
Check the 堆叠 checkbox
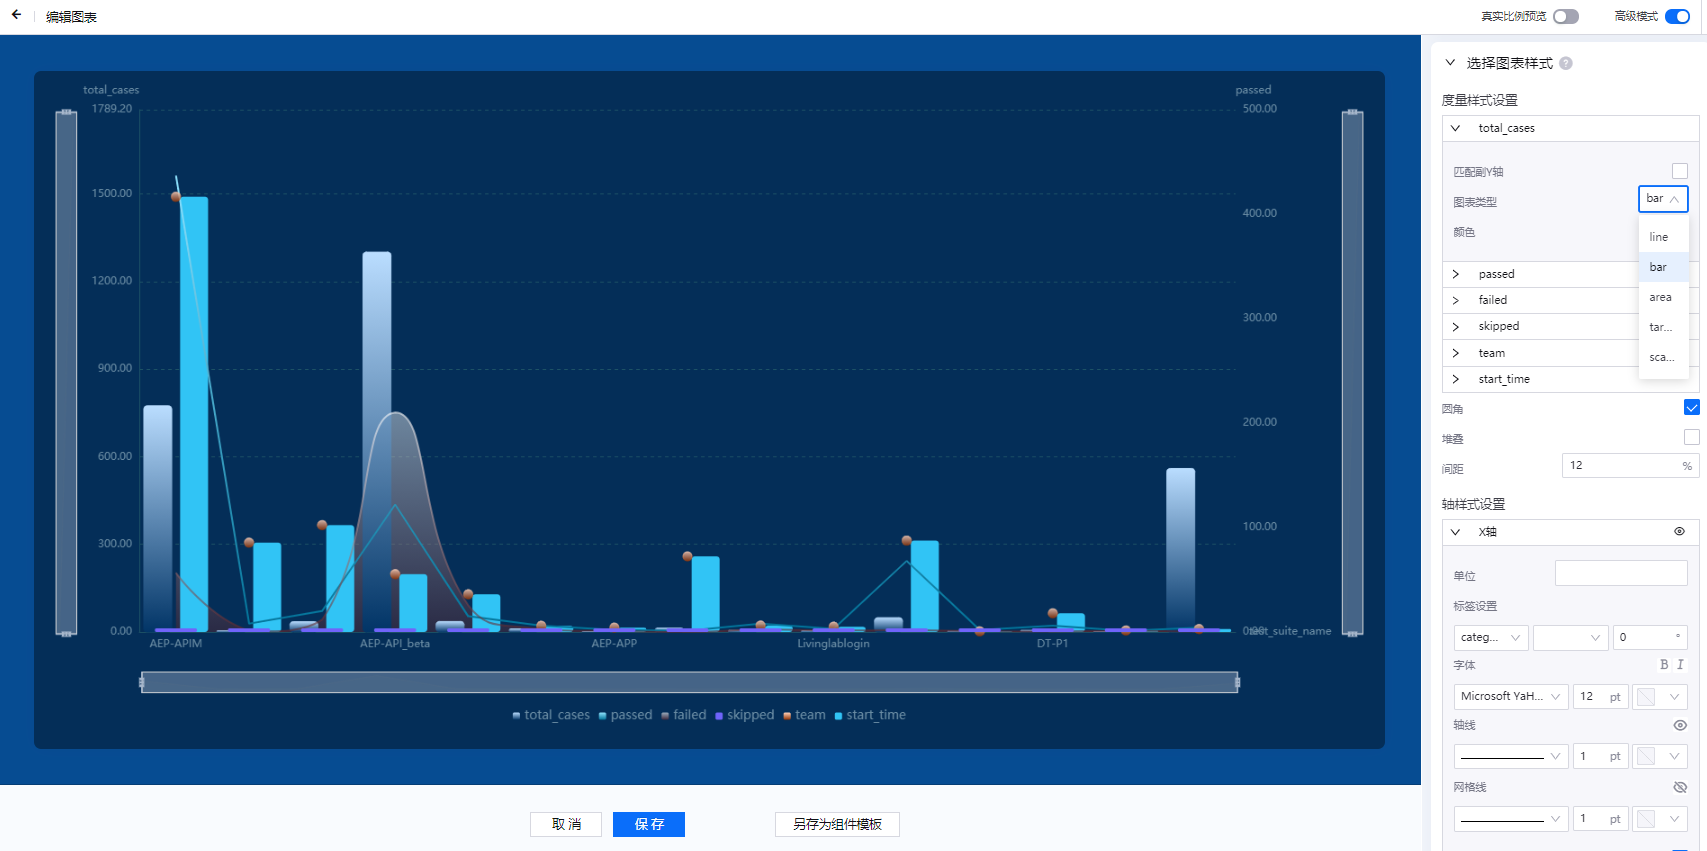point(1692,437)
